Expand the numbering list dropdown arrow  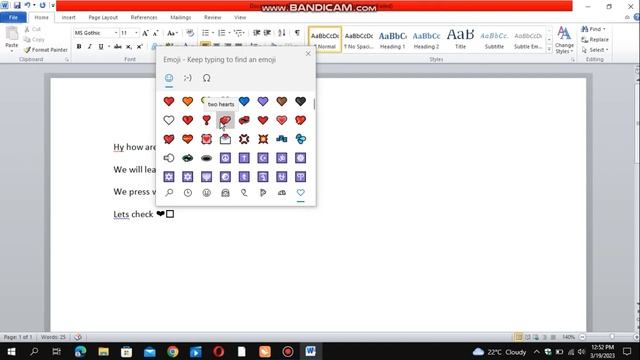[x=229, y=33]
